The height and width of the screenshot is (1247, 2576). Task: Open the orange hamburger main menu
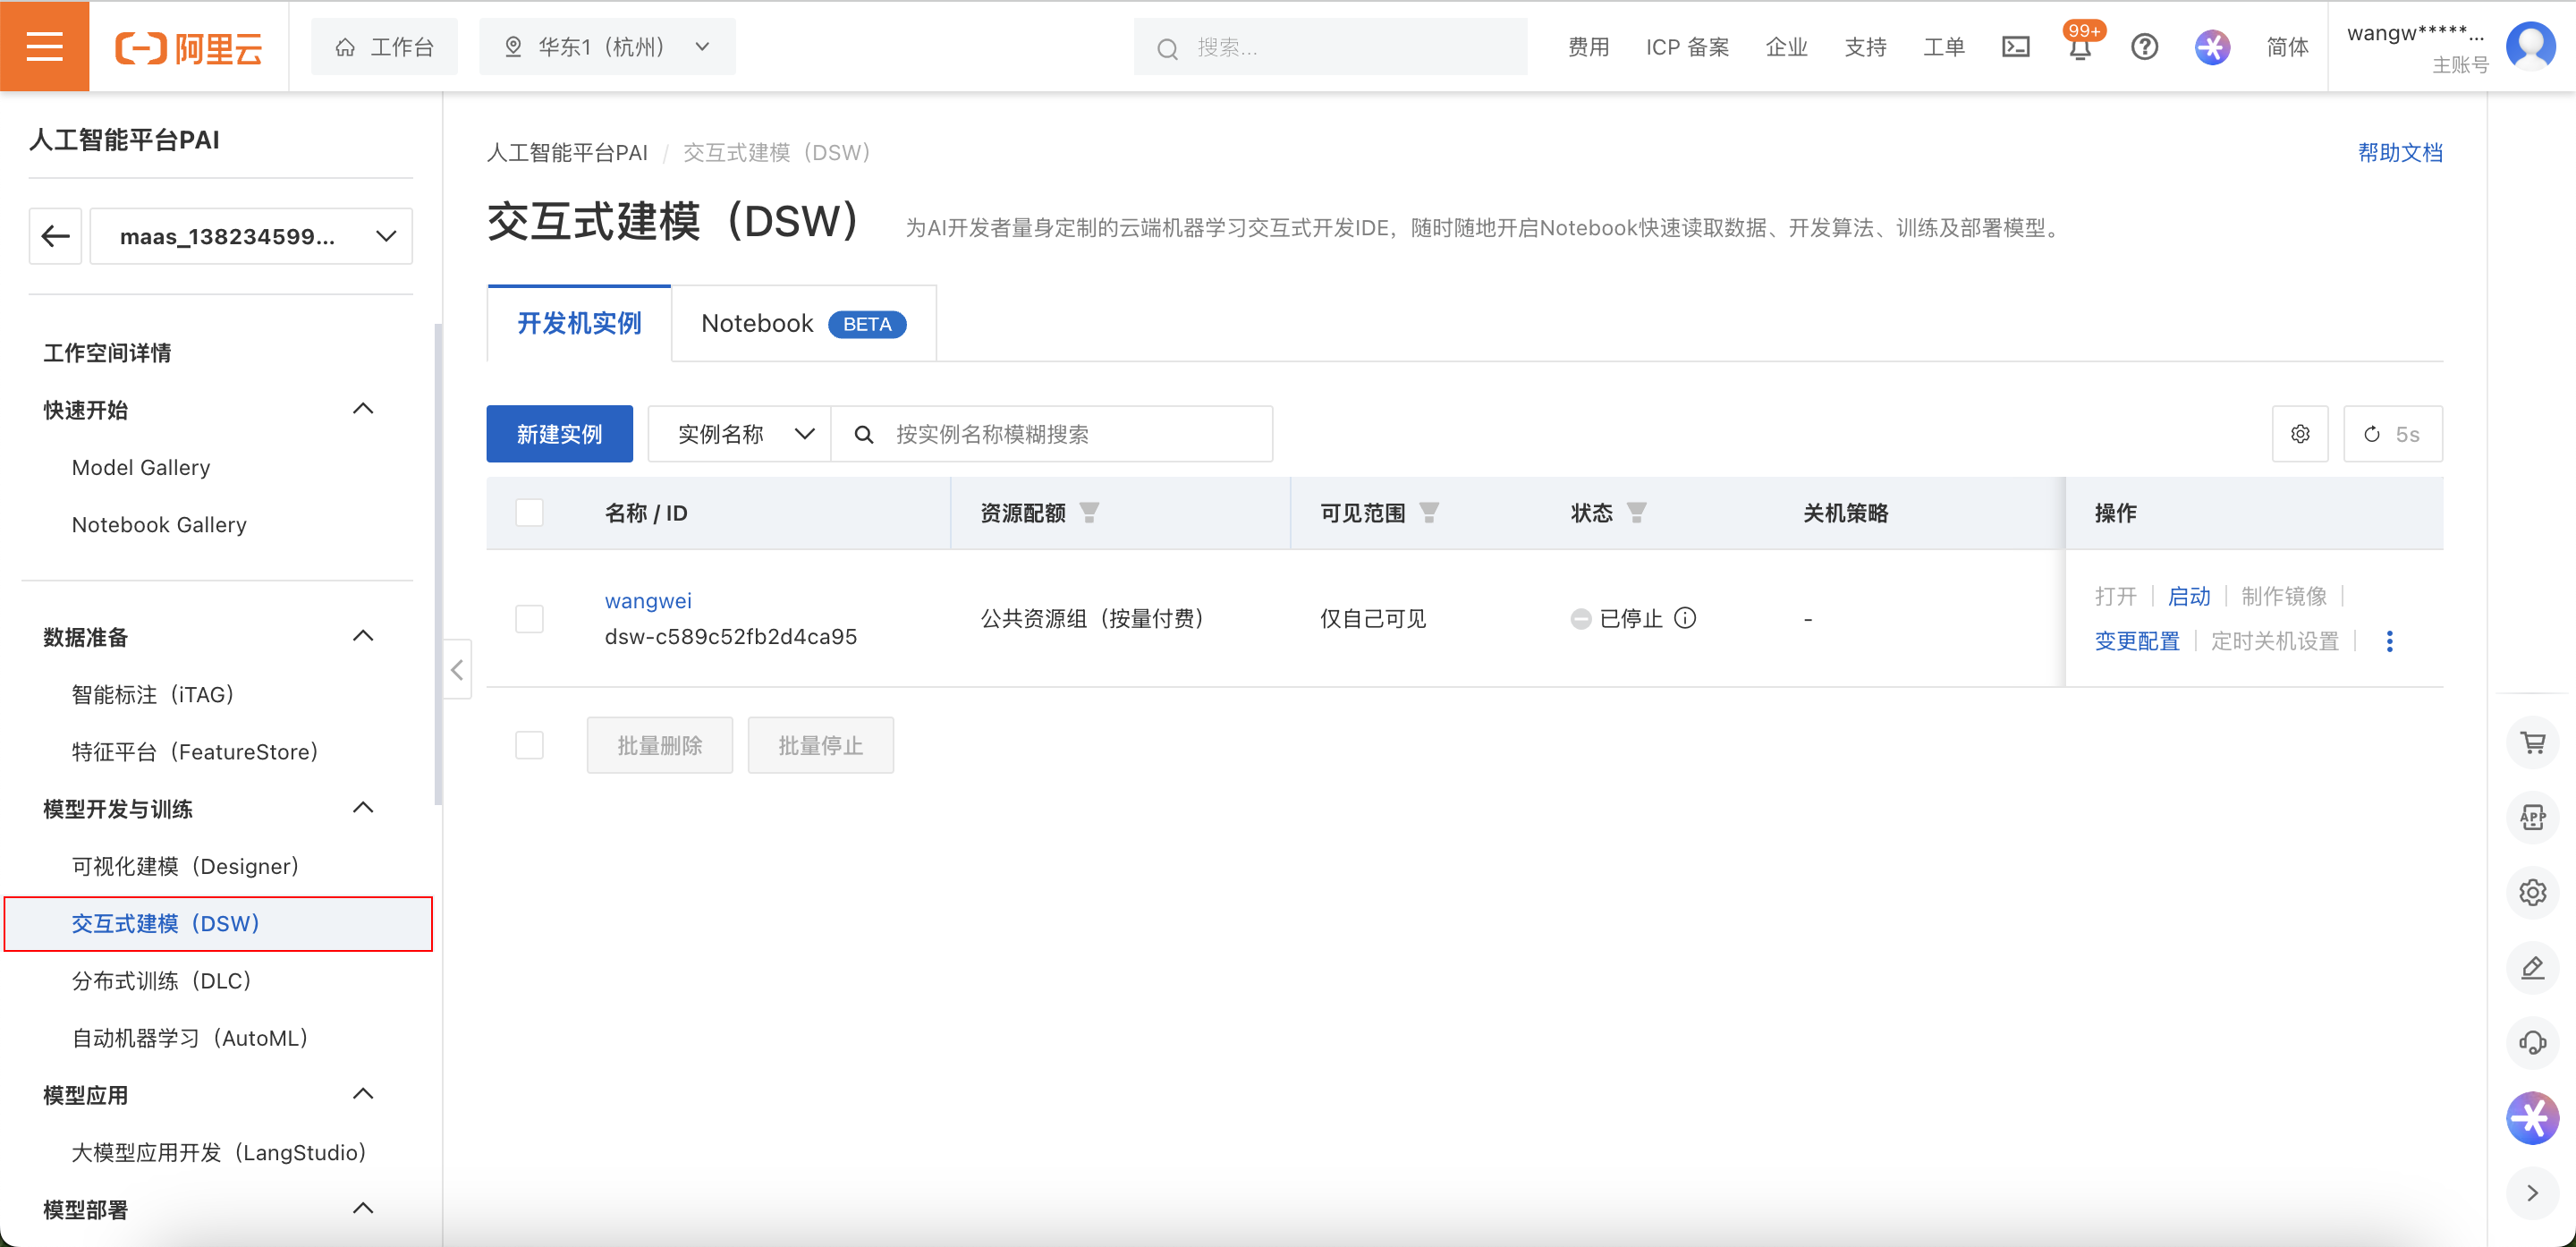pos(45,46)
